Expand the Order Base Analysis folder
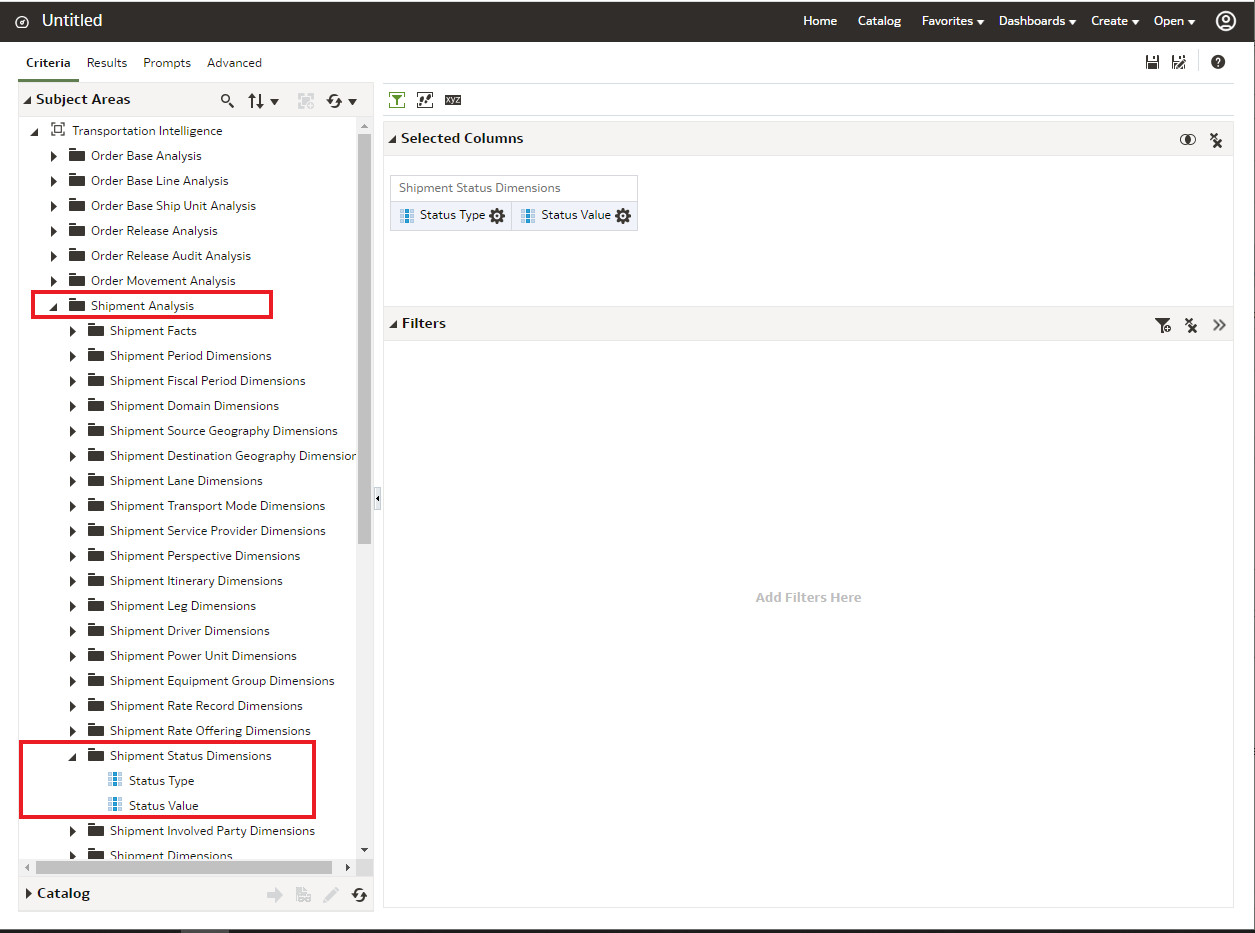1255x933 pixels. [54, 156]
